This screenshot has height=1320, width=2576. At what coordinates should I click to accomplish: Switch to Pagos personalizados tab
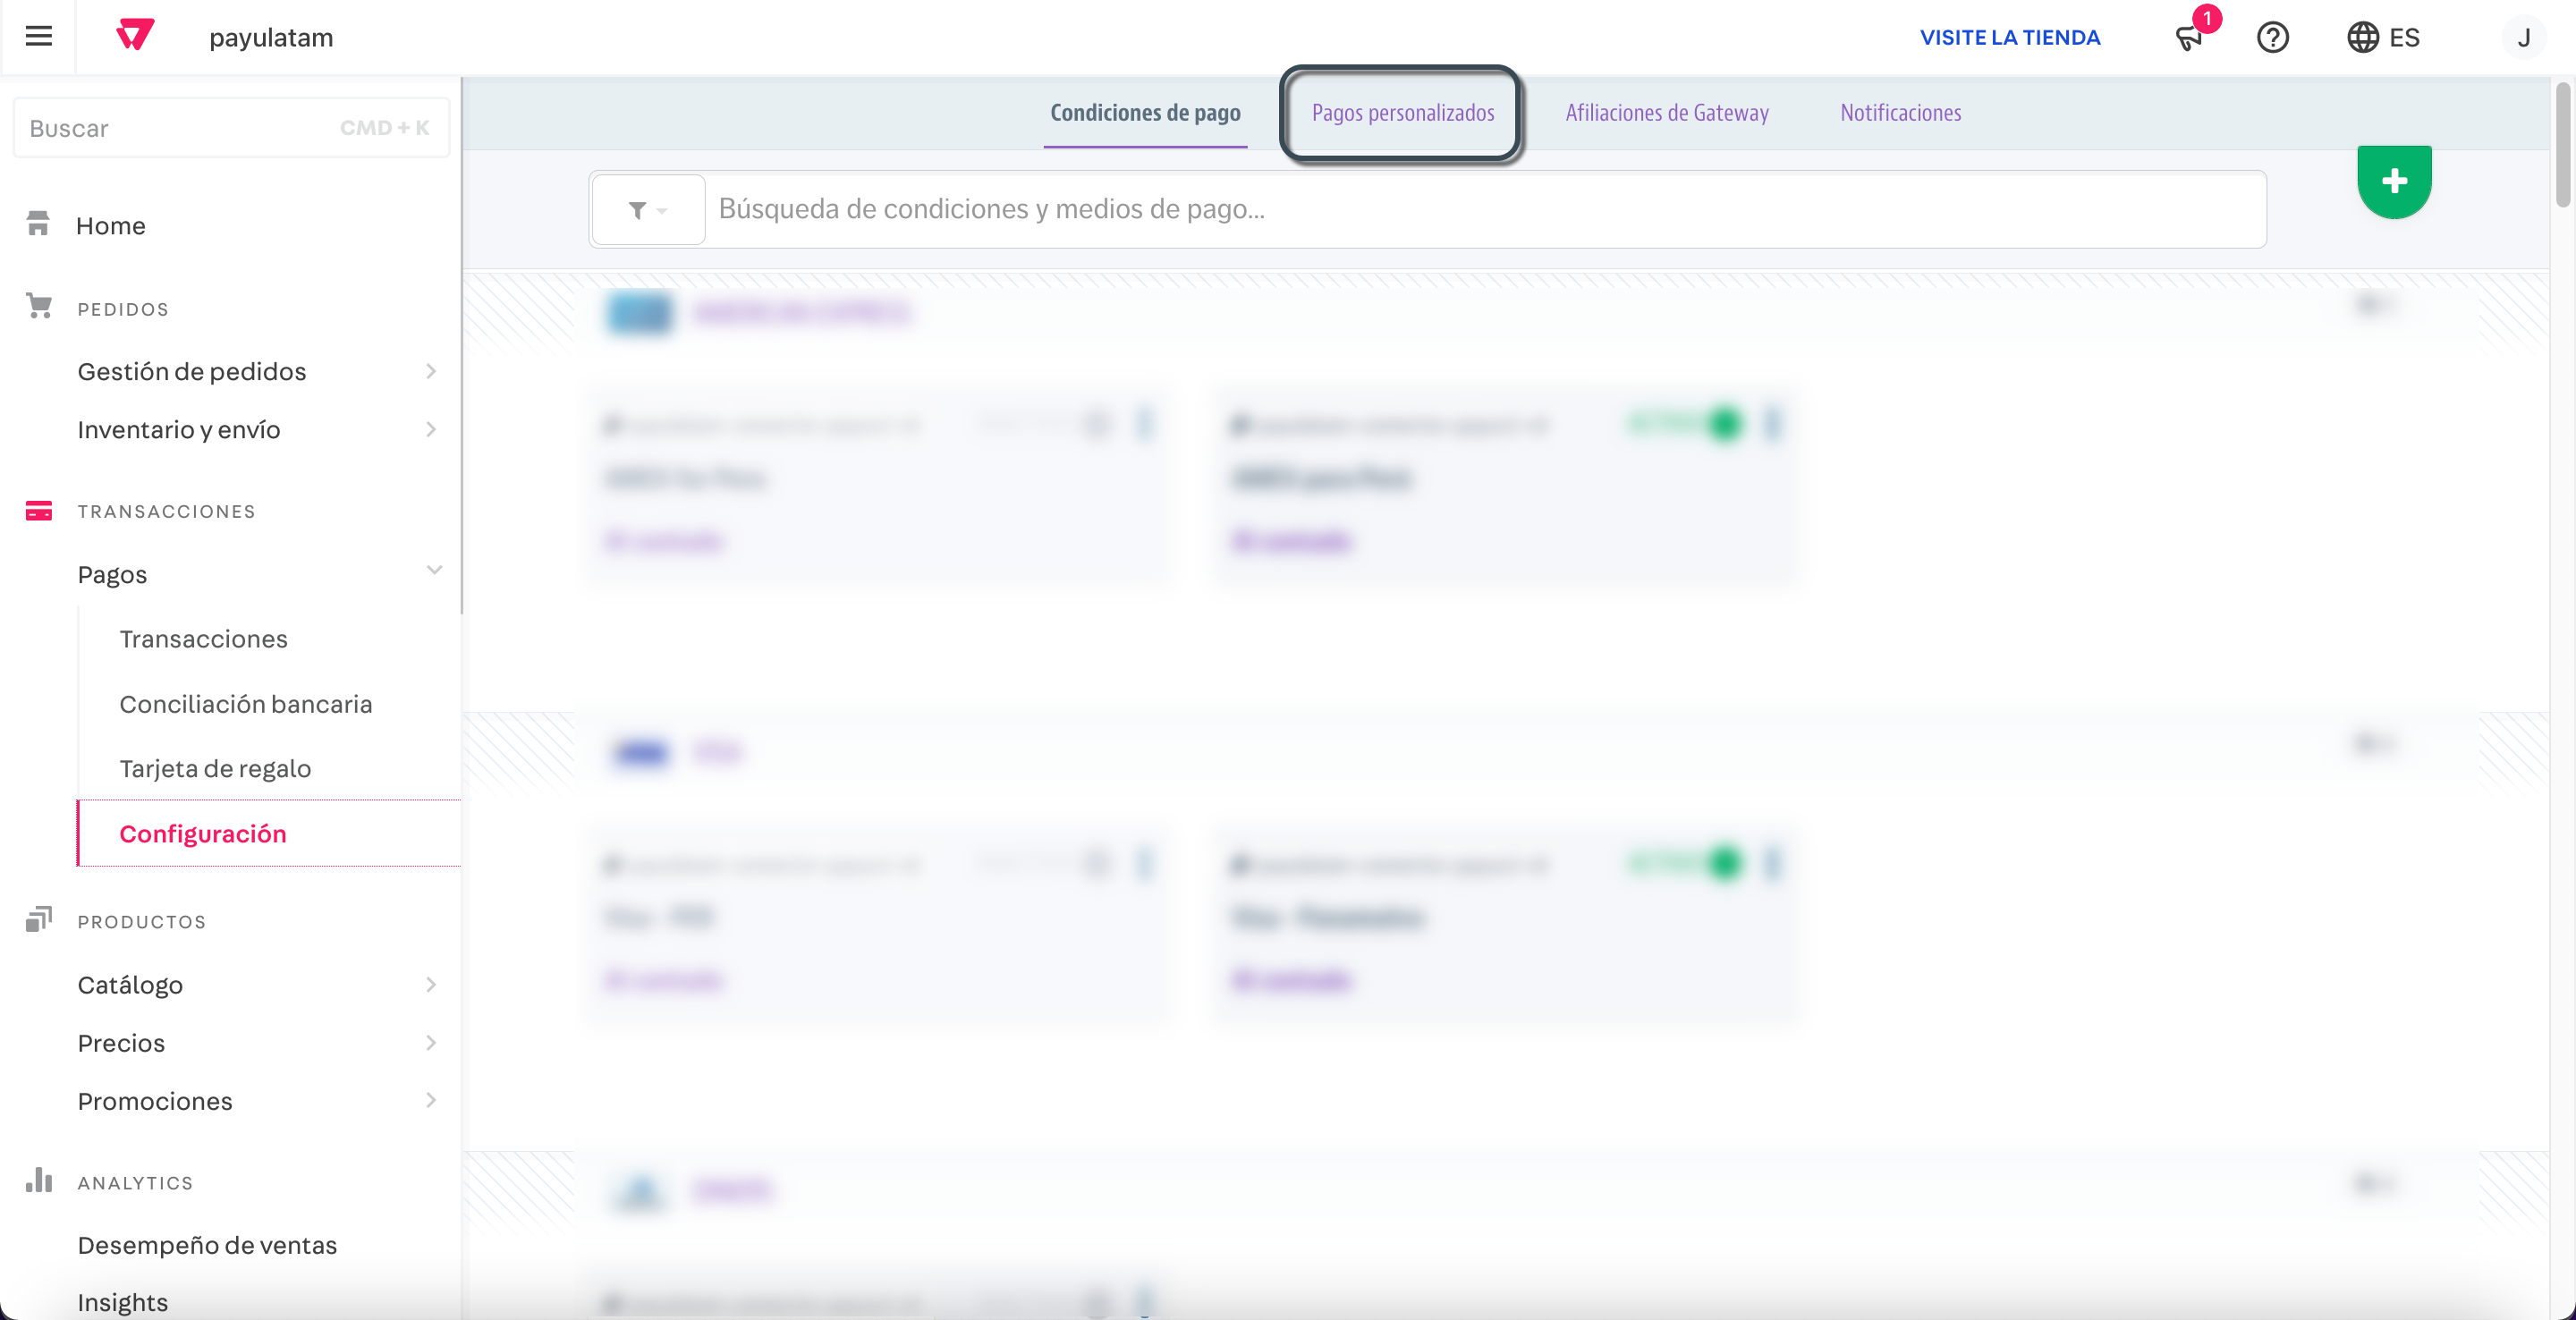coord(1402,113)
